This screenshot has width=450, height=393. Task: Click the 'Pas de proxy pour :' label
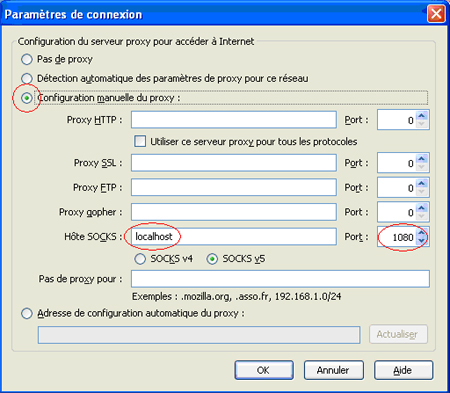click(80, 279)
